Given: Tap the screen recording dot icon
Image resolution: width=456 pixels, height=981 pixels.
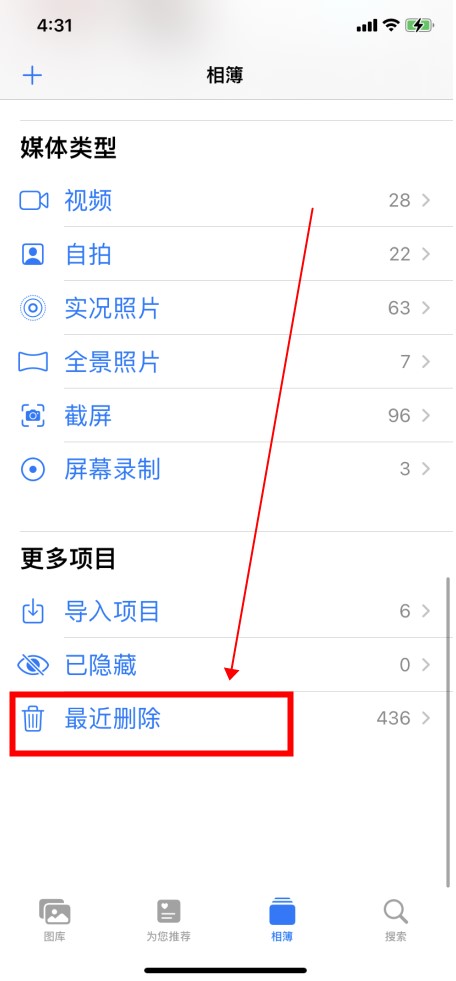Looking at the screenshot, I should pyautogui.click(x=33, y=470).
